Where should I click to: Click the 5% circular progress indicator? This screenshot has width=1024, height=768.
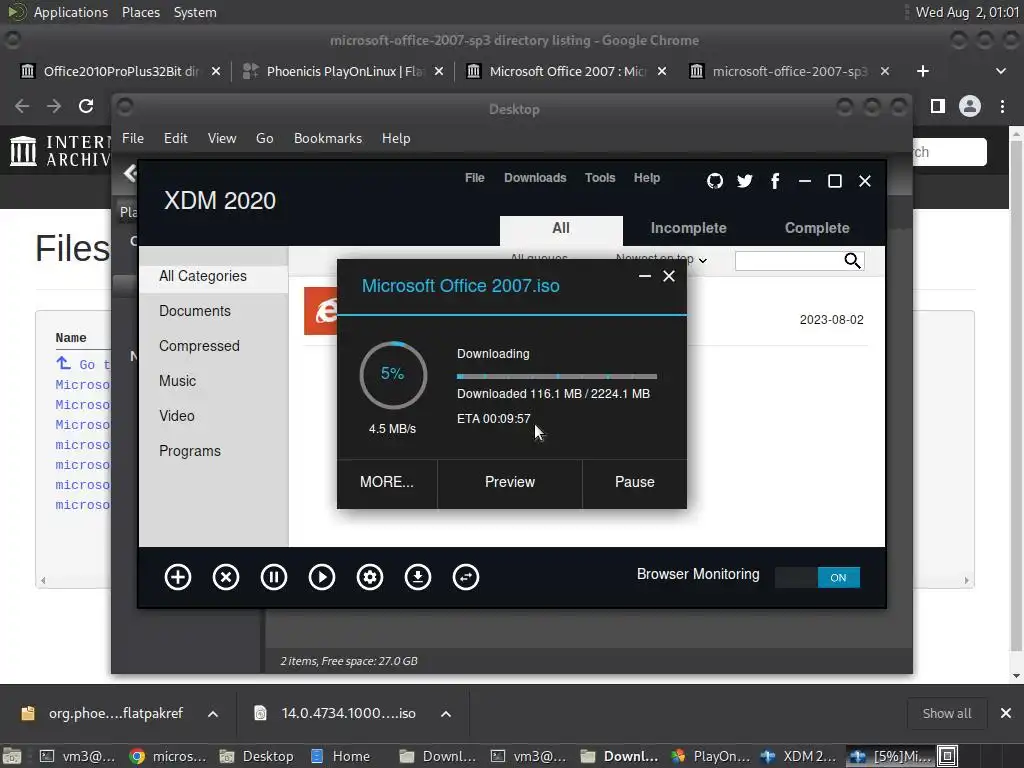pyautogui.click(x=393, y=375)
